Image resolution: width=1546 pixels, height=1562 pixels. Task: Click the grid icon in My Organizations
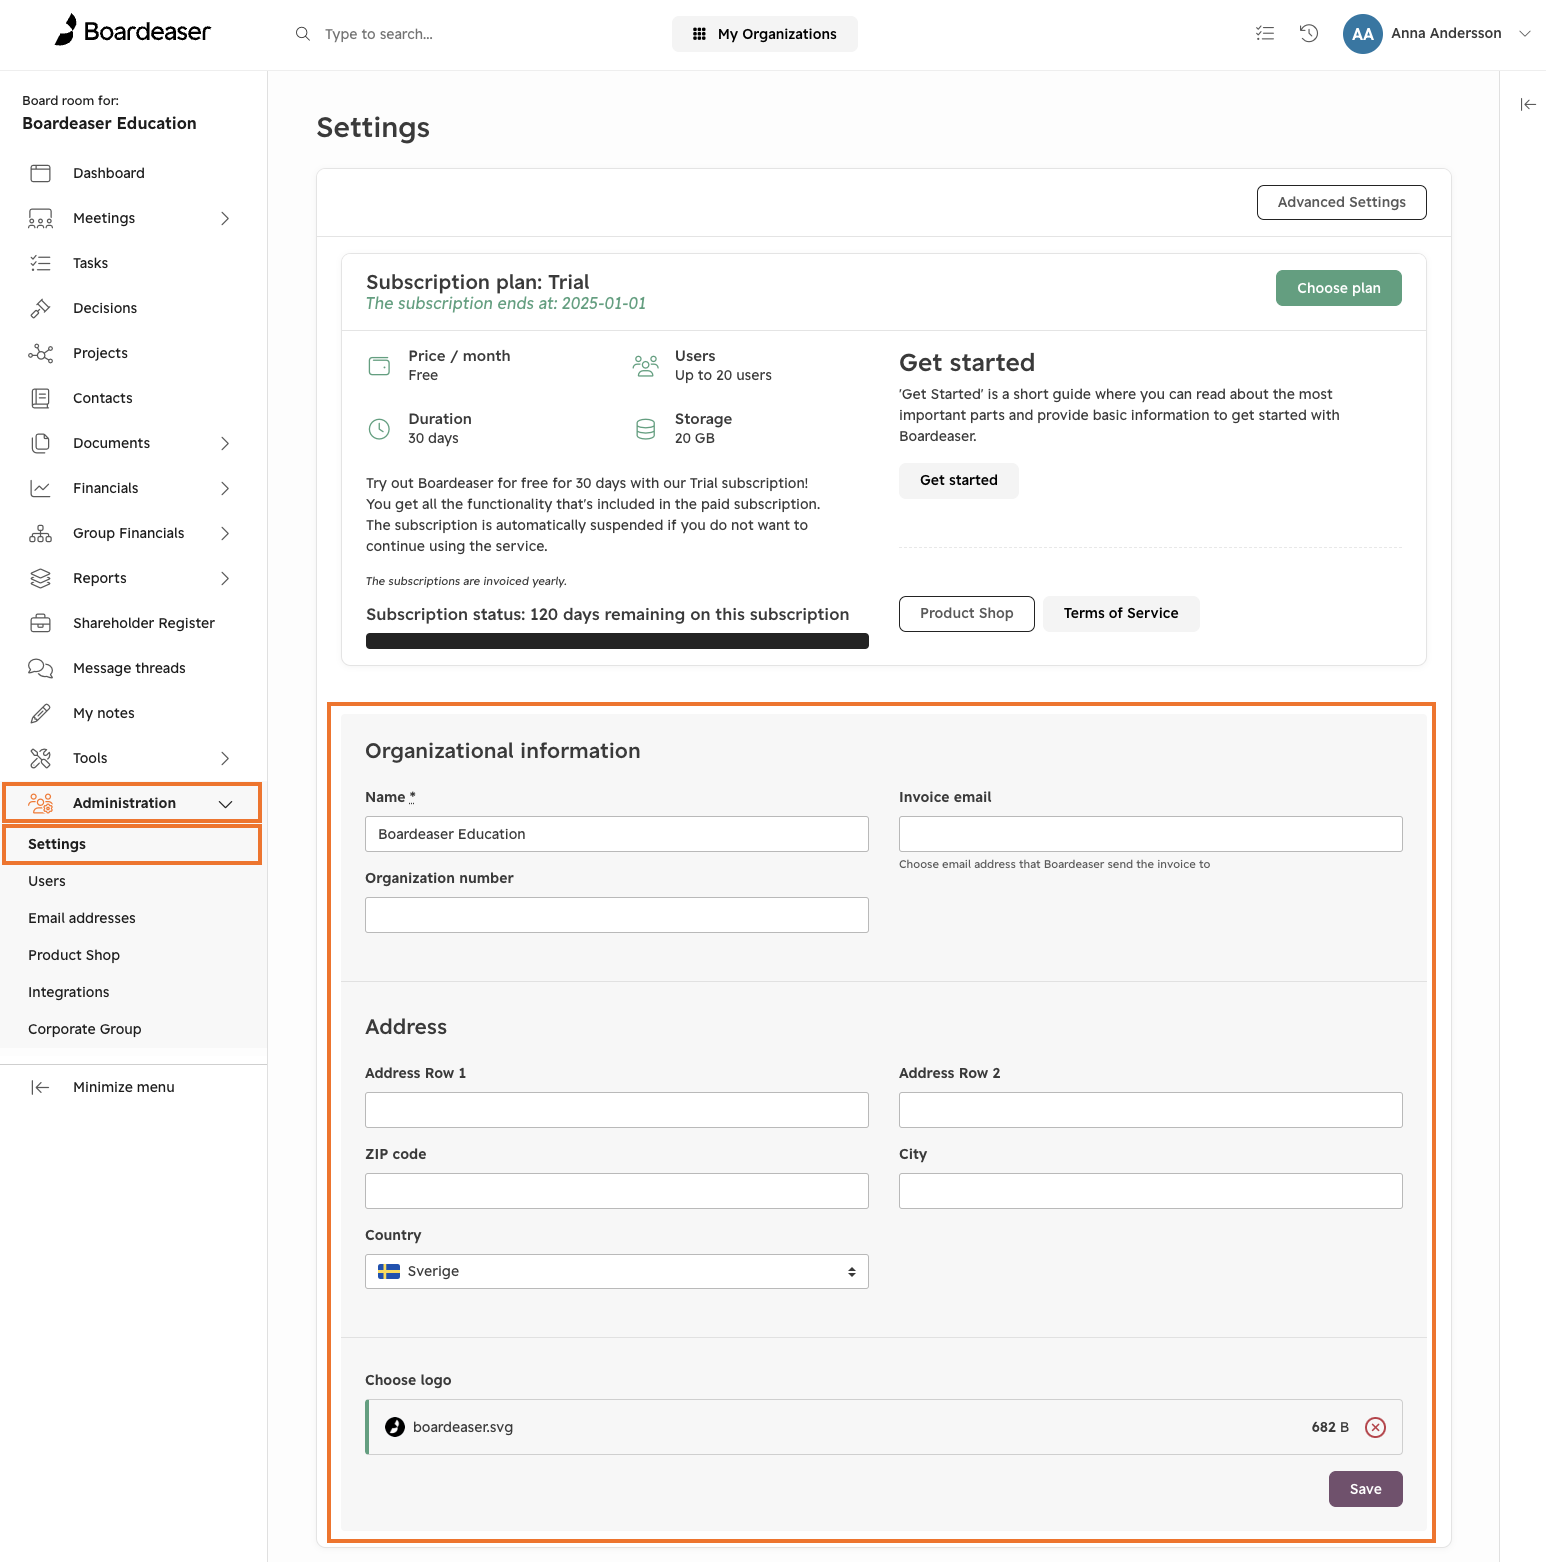[699, 34]
